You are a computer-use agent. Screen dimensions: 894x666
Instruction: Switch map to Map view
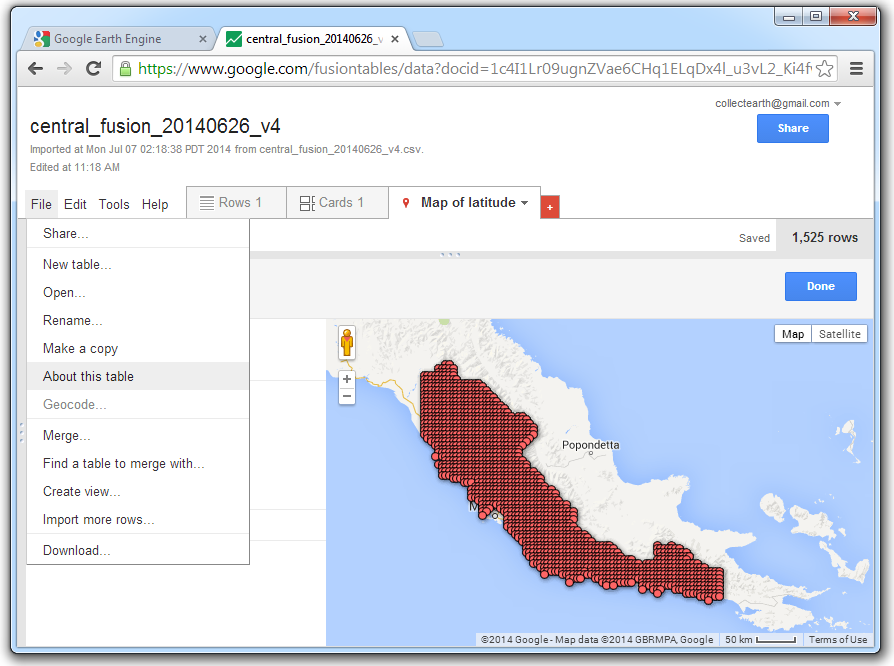793,334
